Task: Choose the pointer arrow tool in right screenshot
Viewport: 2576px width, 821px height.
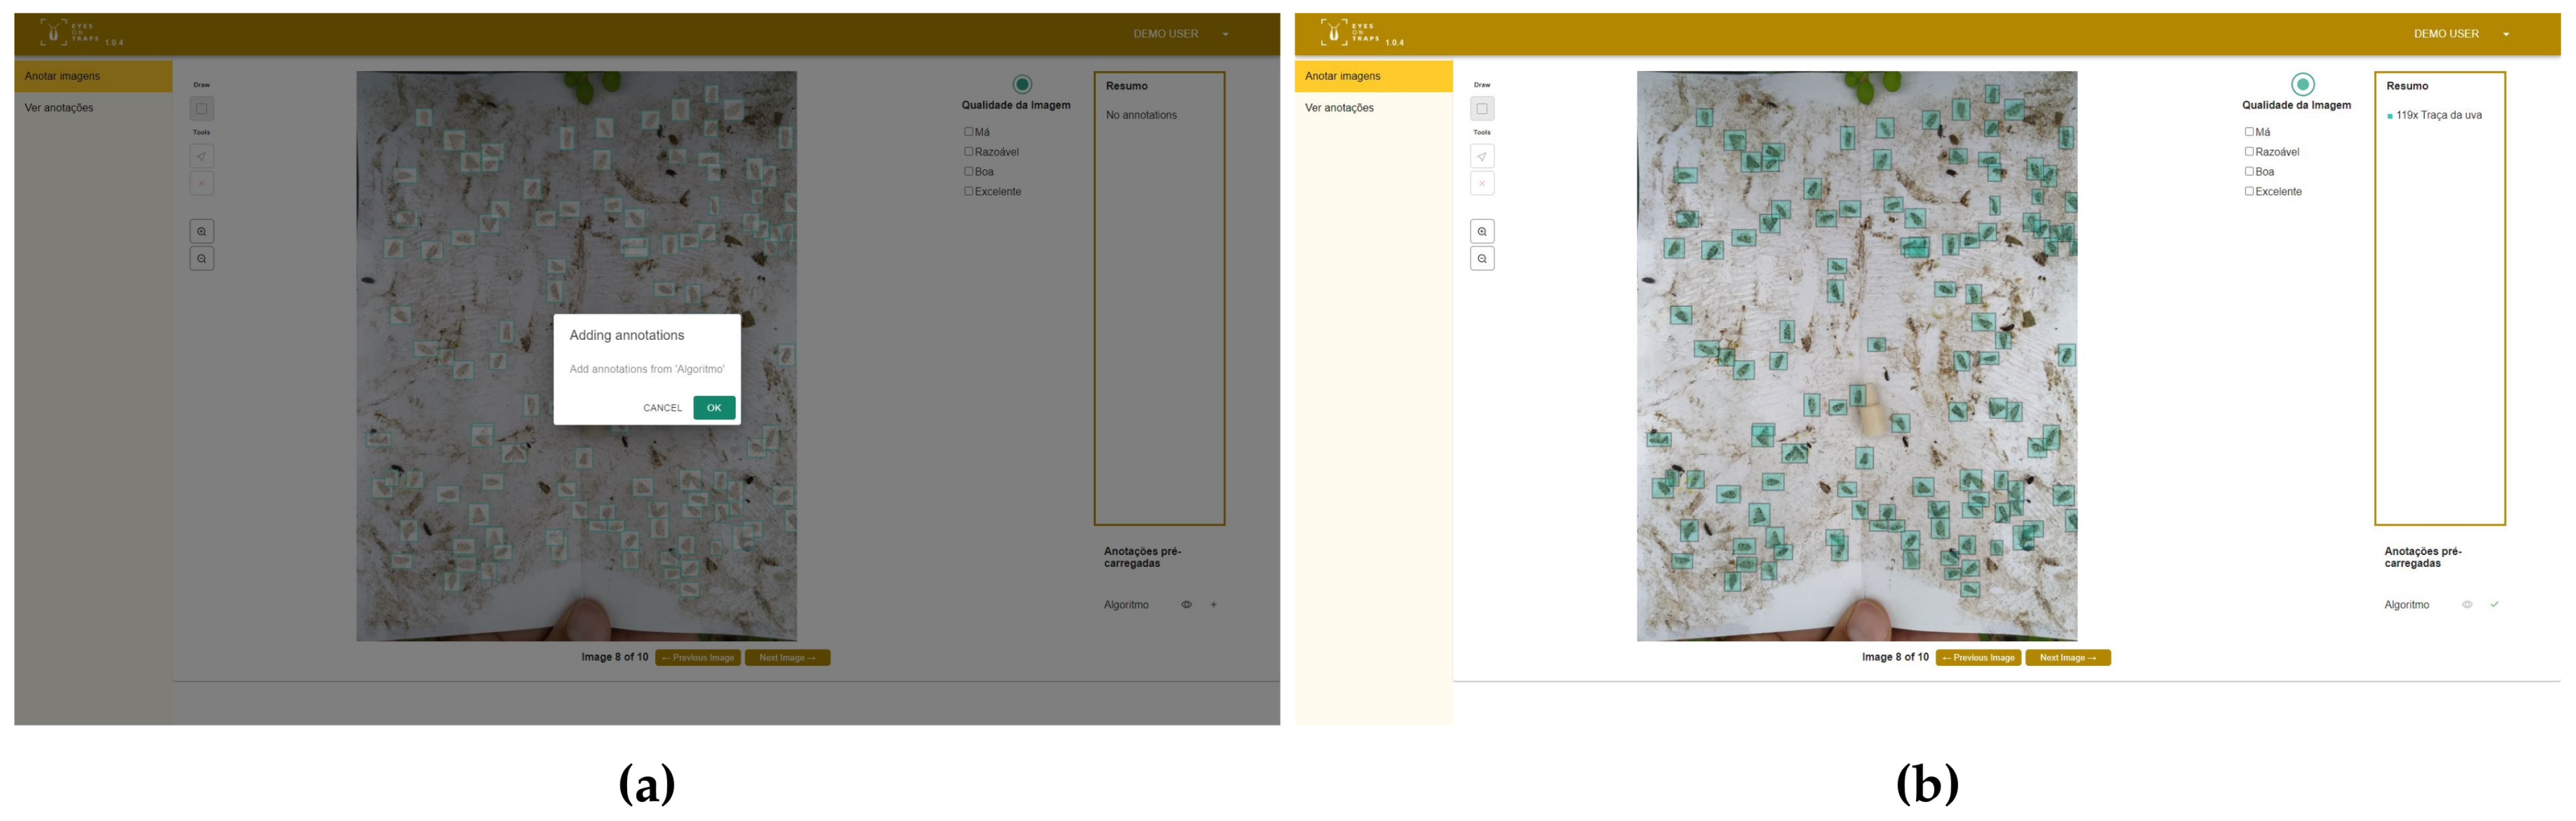Action: [x=1482, y=156]
